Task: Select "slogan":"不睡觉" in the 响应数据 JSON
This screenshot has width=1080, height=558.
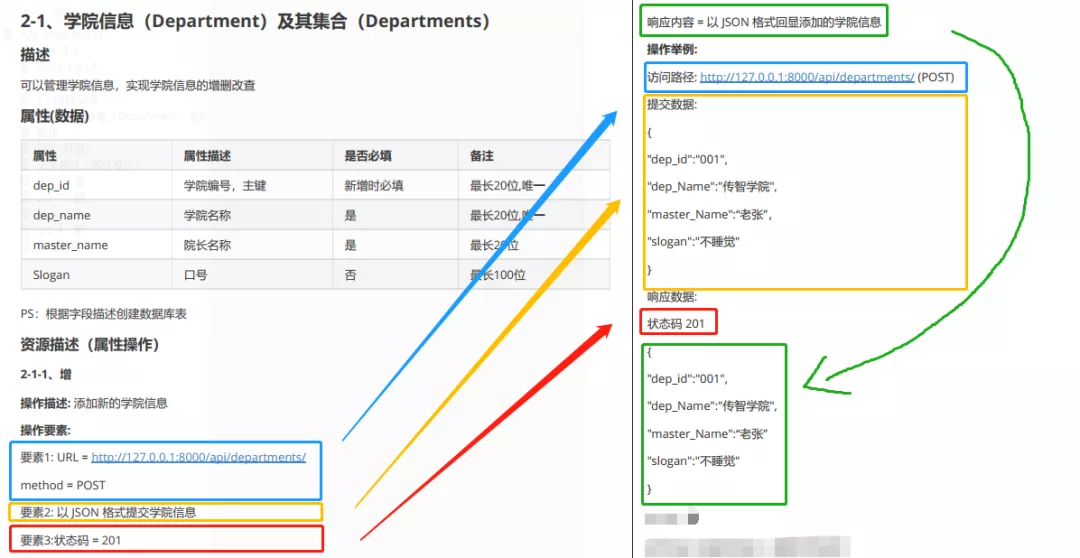Action: pos(694,462)
